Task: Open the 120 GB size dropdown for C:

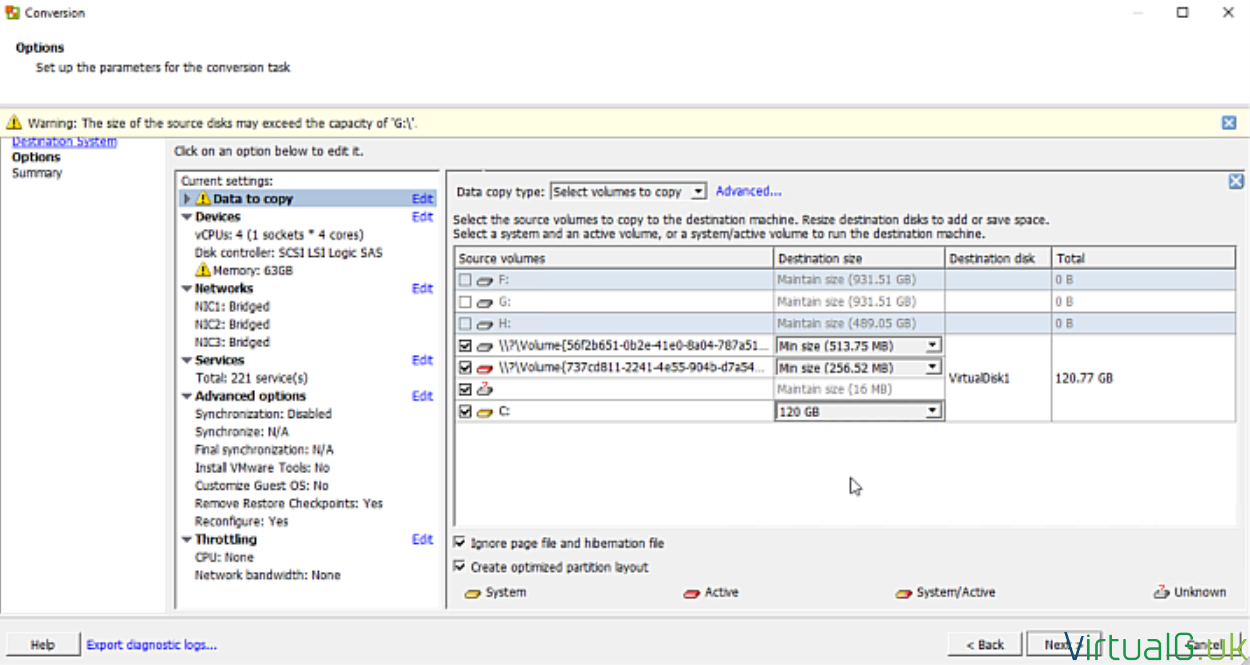Action: [932, 410]
